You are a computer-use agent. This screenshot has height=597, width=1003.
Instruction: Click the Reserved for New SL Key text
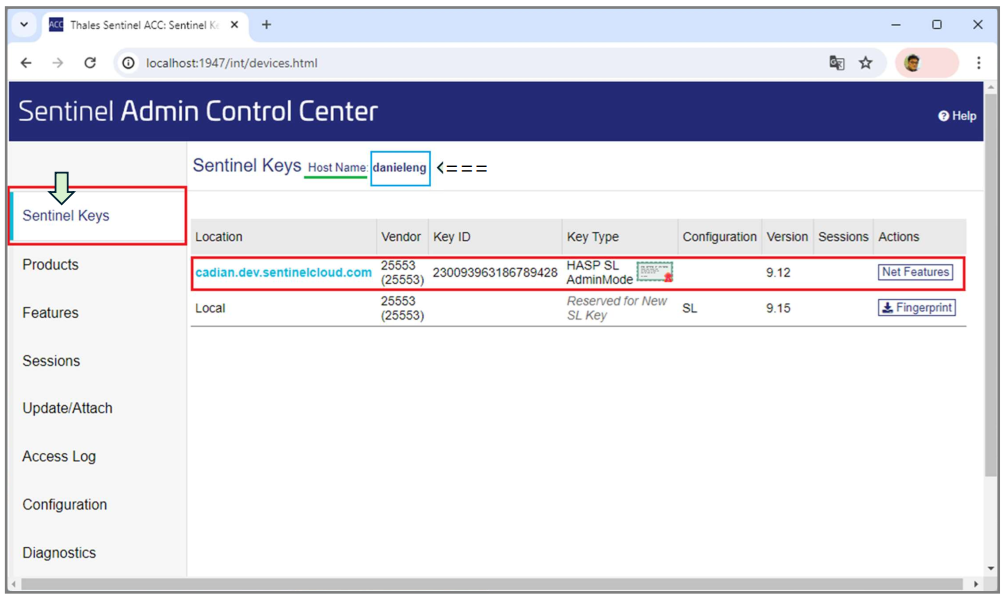tap(617, 308)
